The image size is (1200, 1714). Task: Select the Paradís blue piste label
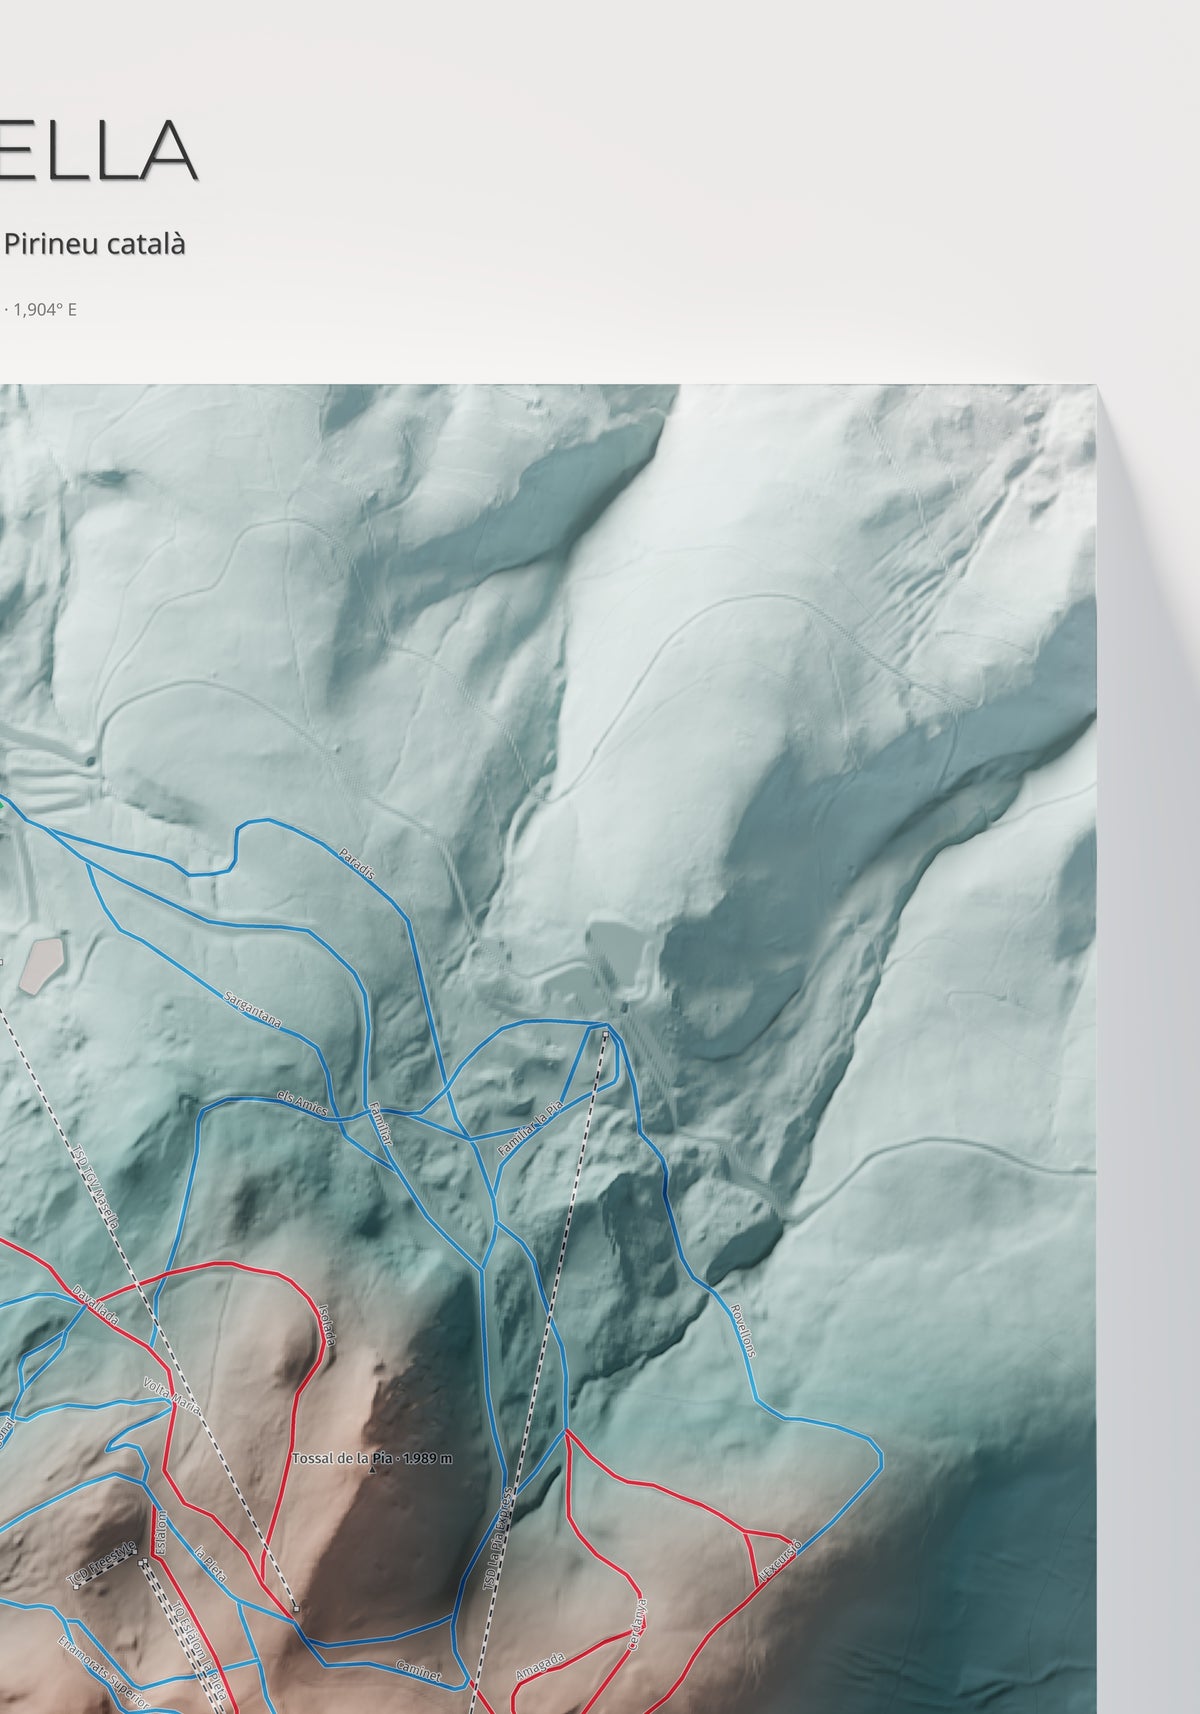[358, 864]
